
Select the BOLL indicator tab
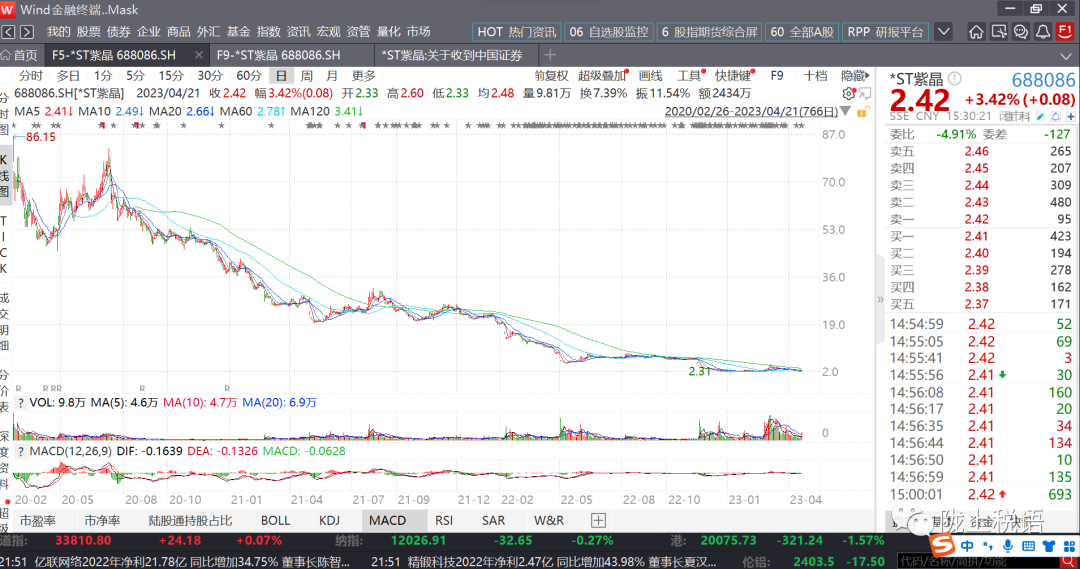pyautogui.click(x=276, y=521)
